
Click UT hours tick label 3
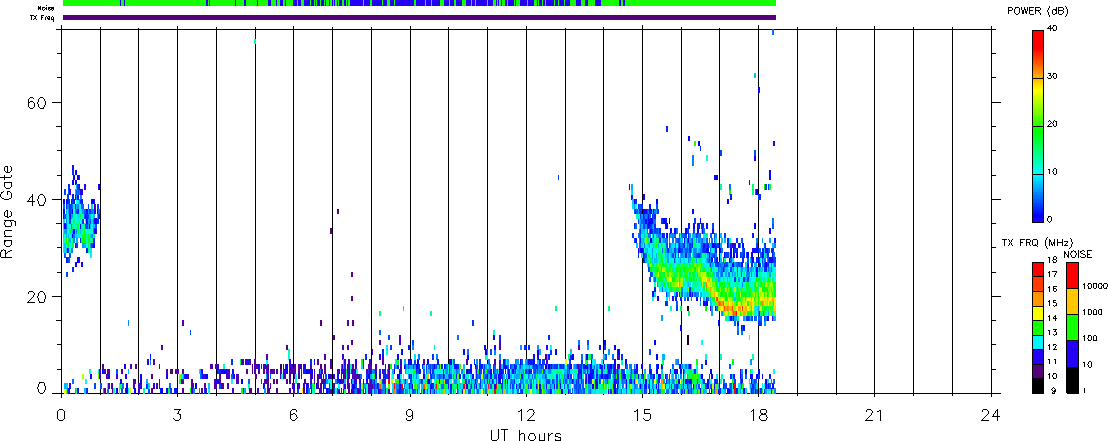click(x=177, y=415)
